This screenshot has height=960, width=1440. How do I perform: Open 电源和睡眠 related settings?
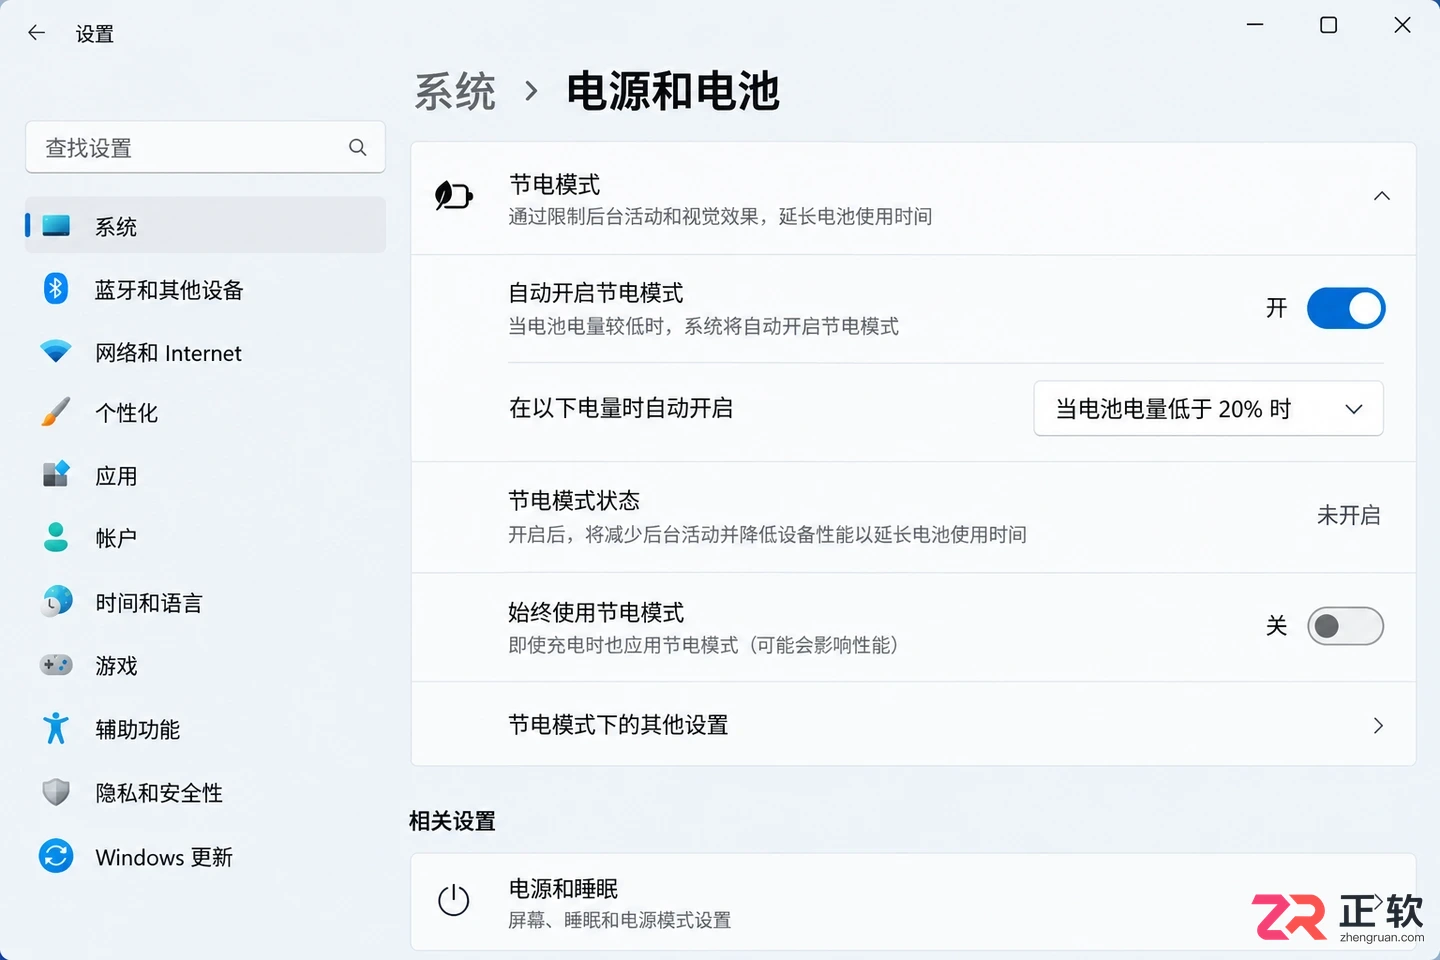[913, 902]
